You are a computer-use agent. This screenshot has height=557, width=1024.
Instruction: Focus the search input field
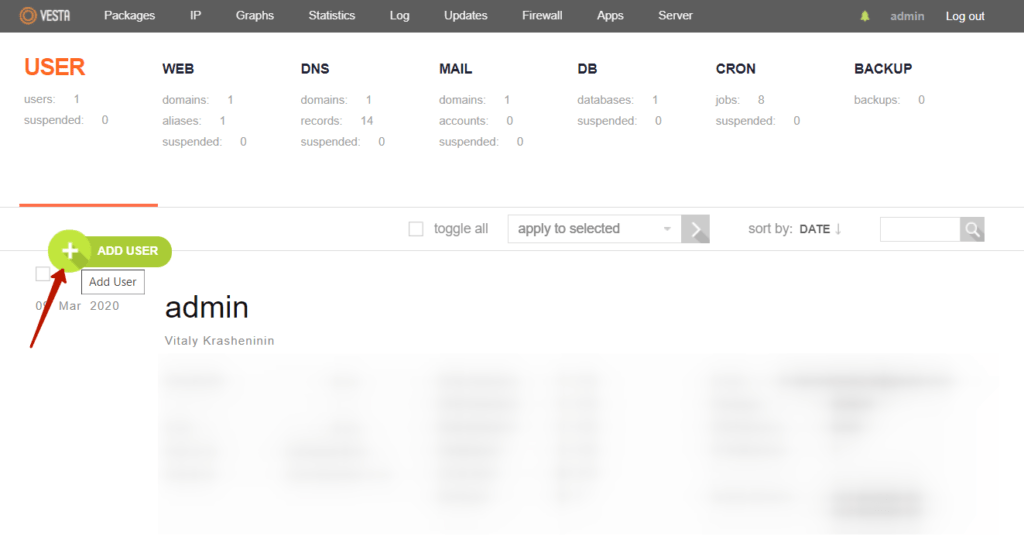tap(919, 229)
